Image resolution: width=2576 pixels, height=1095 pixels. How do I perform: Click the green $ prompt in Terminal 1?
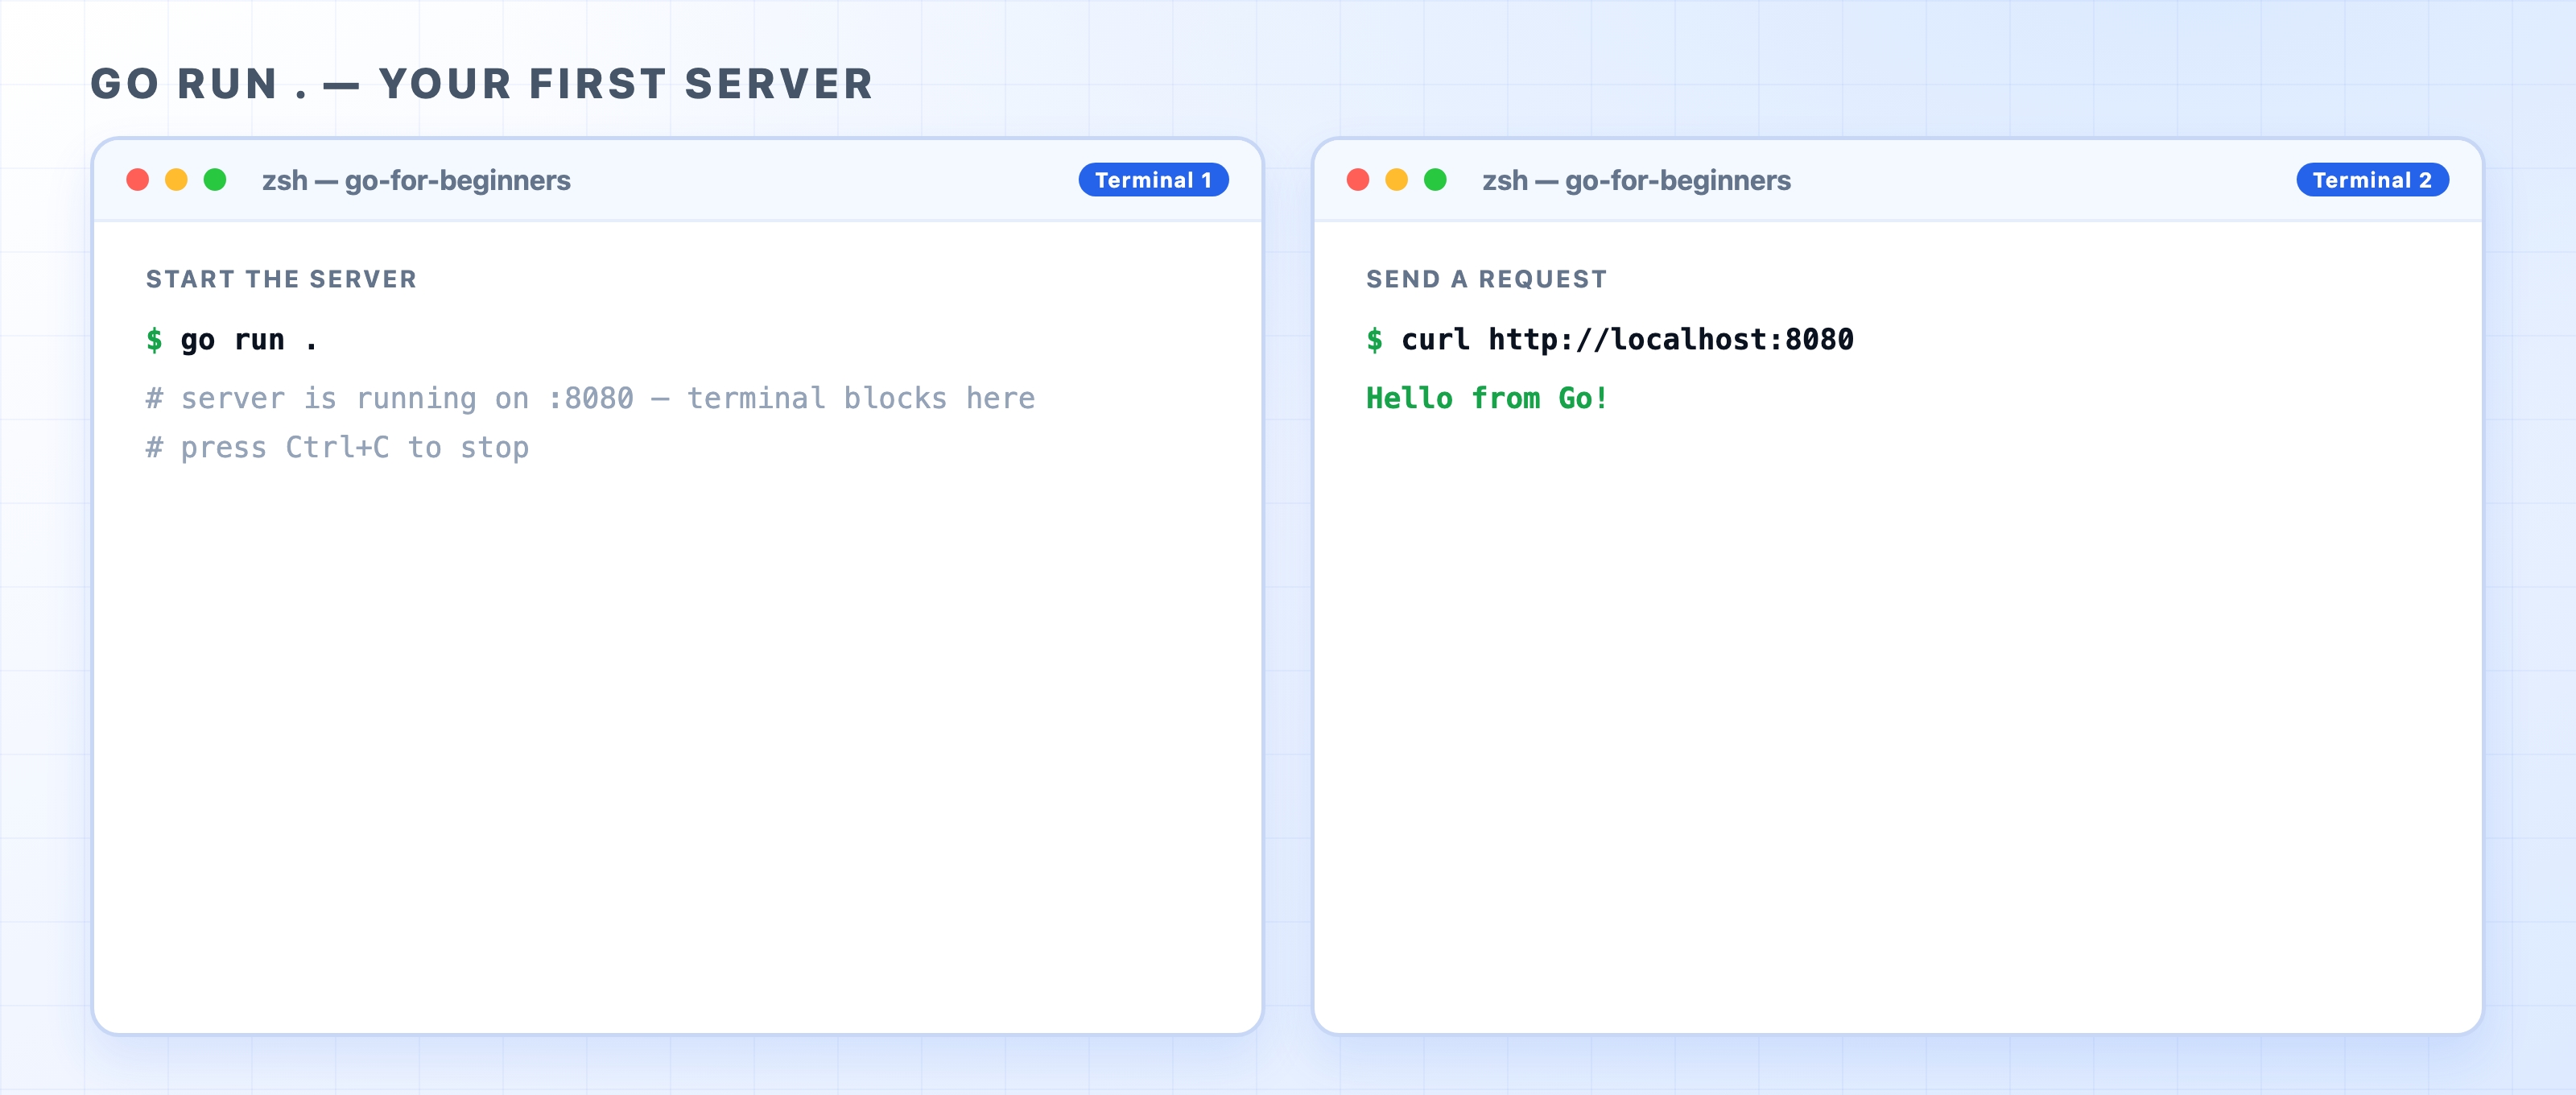click(x=154, y=340)
